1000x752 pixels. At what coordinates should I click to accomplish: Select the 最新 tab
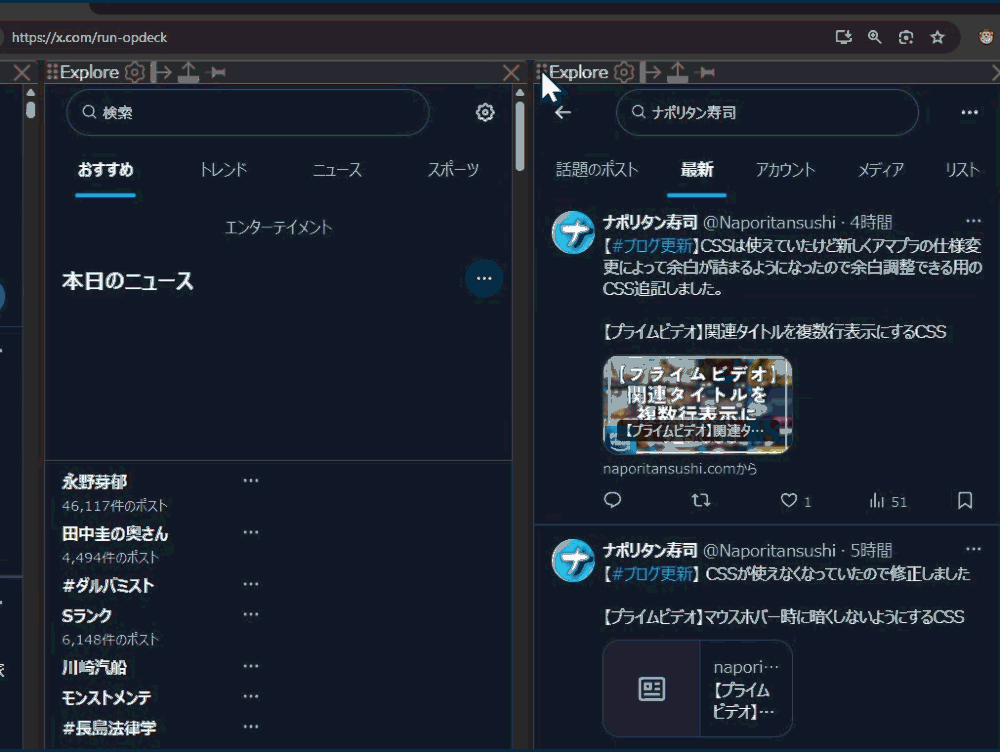[696, 170]
